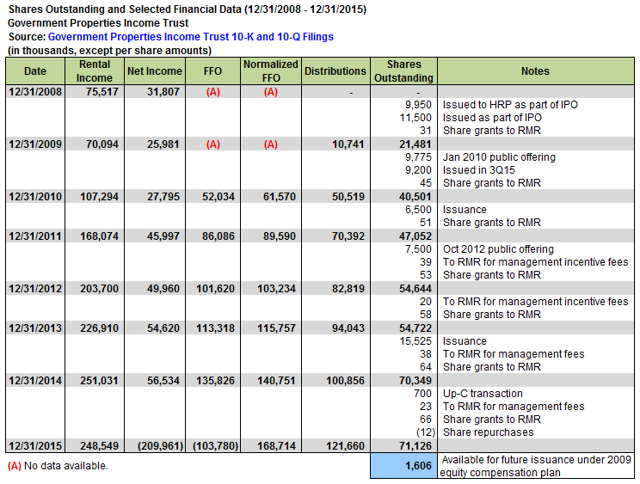Select the Rental Income column header
Image resolution: width=640 pixels, height=484 pixels.
pyautogui.click(x=95, y=71)
